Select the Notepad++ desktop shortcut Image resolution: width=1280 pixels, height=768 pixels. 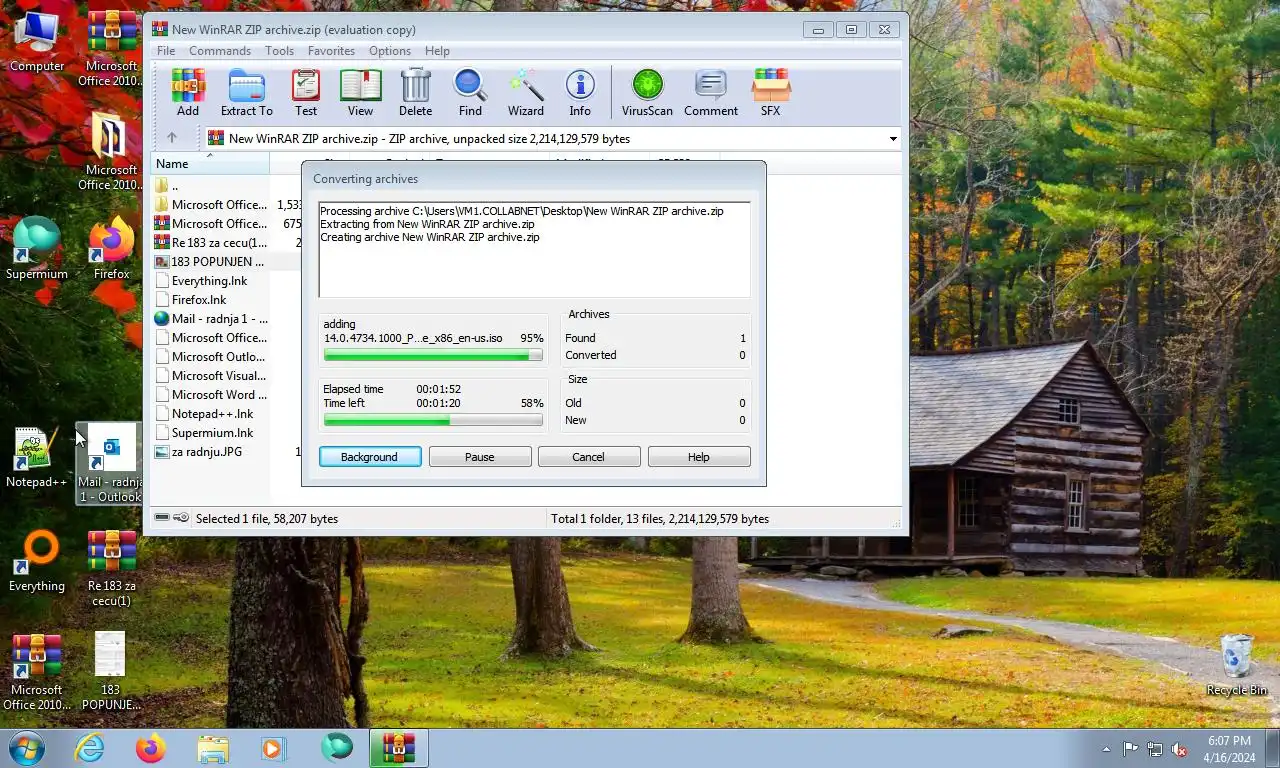37,458
